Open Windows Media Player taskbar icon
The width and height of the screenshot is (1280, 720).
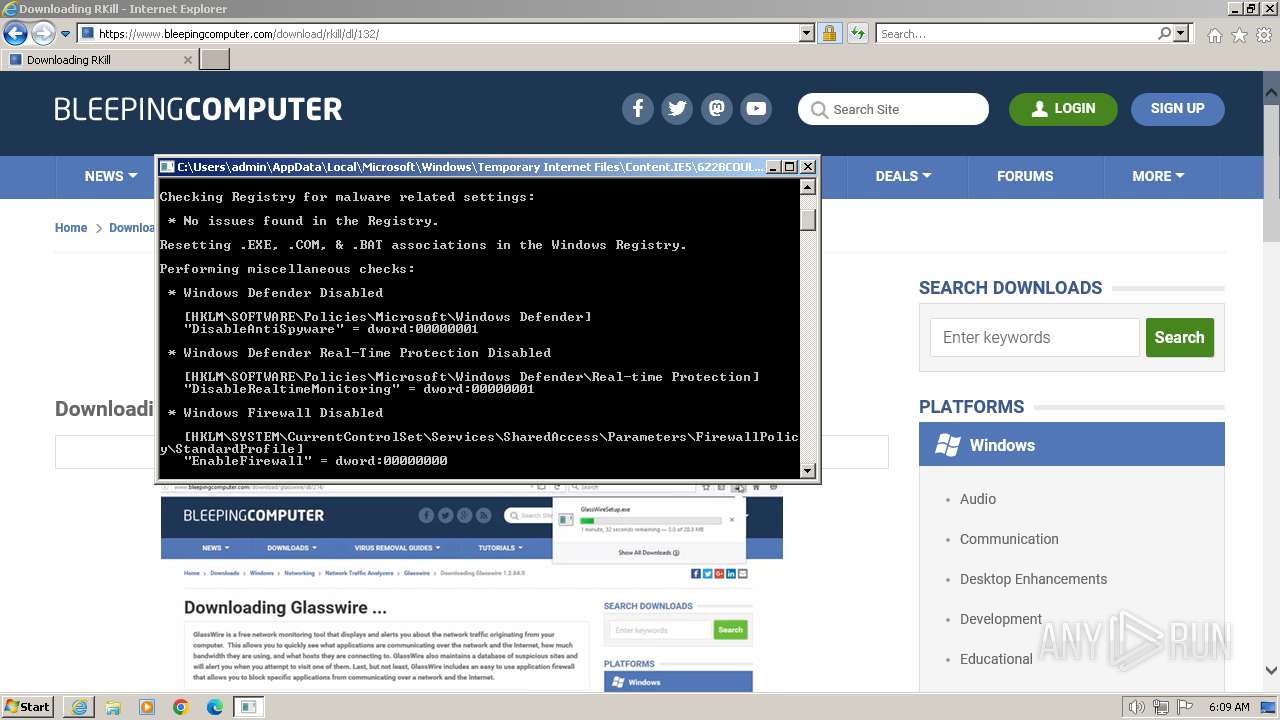[147, 707]
